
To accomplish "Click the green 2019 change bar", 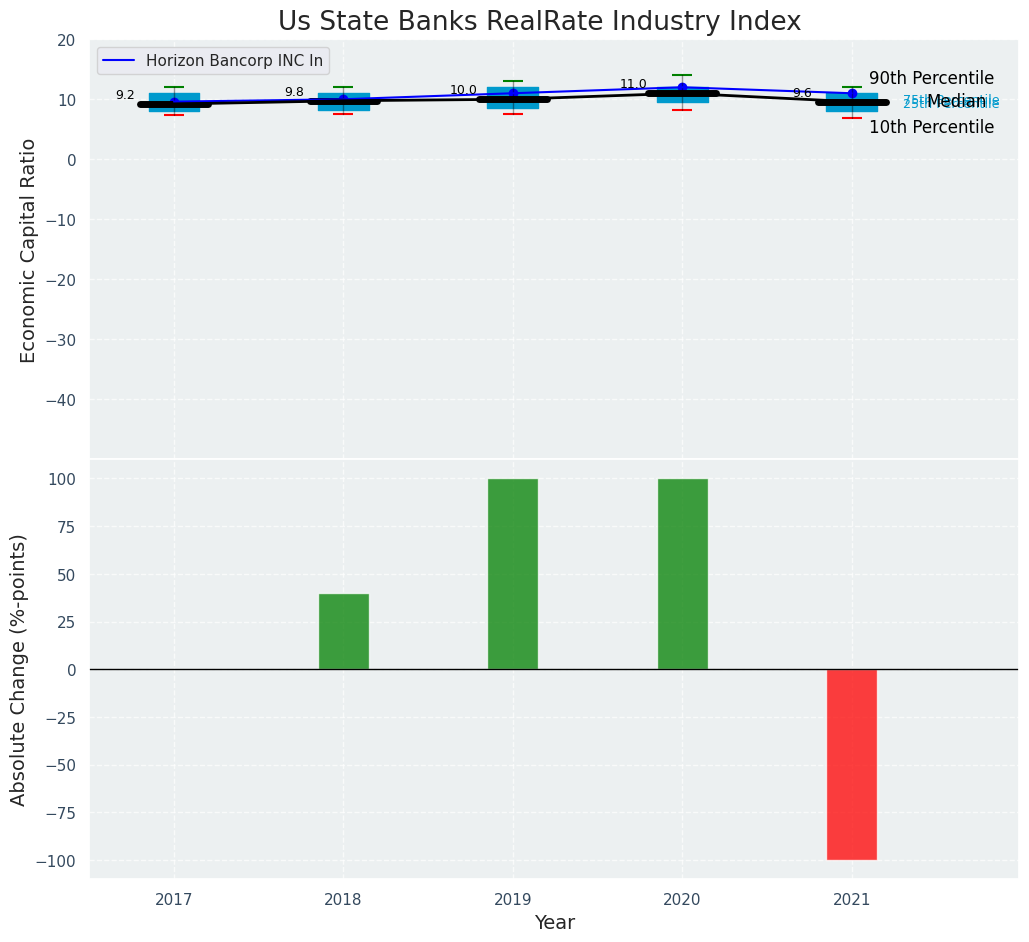I will tap(513, 574).
